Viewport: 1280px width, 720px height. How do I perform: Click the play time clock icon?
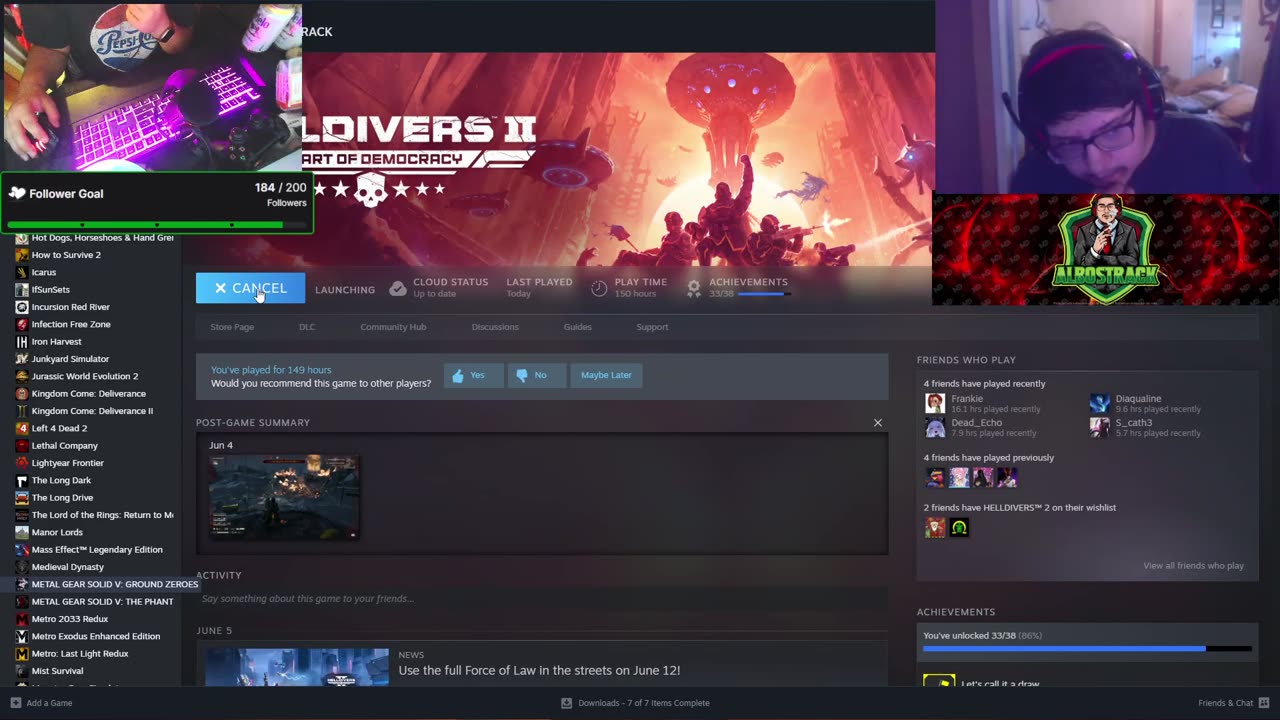click(599, 288)
